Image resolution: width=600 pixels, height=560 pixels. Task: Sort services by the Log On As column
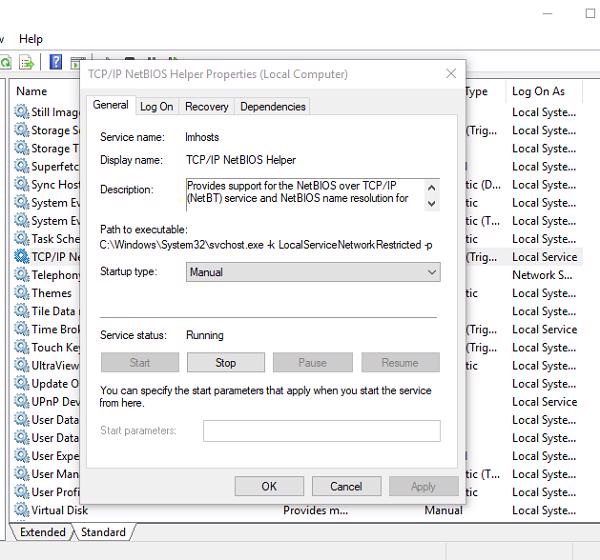coord(540,91)
